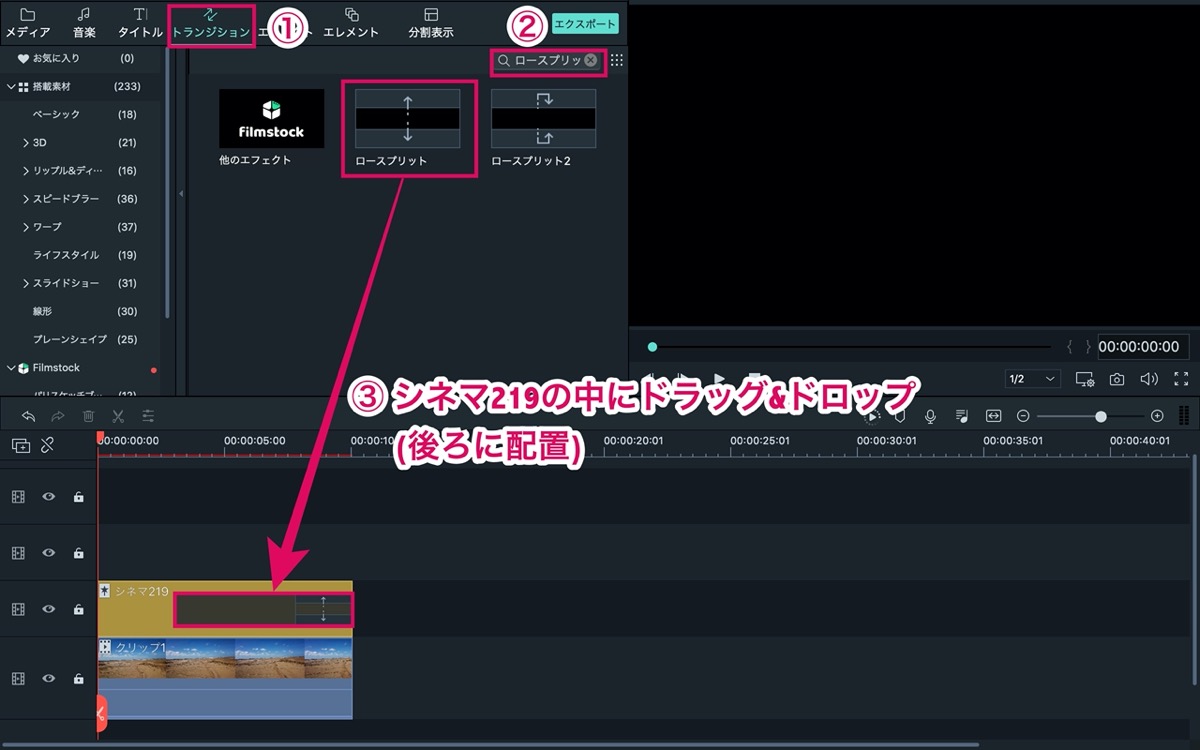Image resolution: width=1200 pixels, height=750 pixels.
Task: Switch thumbnails with grid view icon
Action: click(x=617, y=60)
